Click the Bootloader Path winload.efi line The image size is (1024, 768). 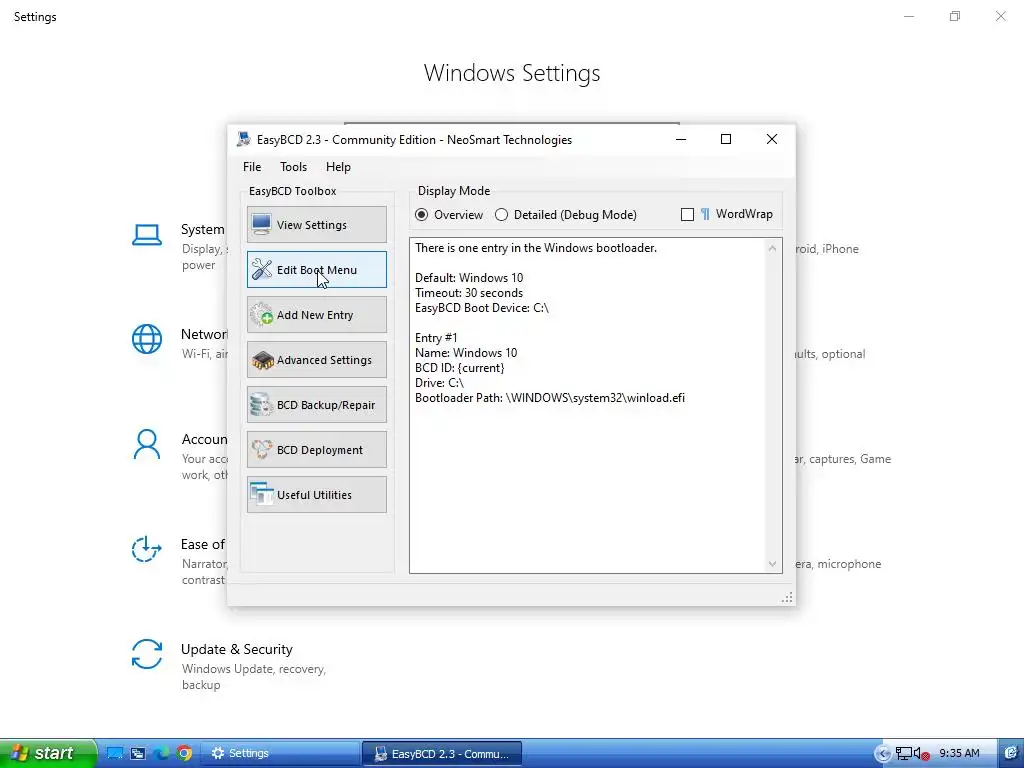click(550, 398)
